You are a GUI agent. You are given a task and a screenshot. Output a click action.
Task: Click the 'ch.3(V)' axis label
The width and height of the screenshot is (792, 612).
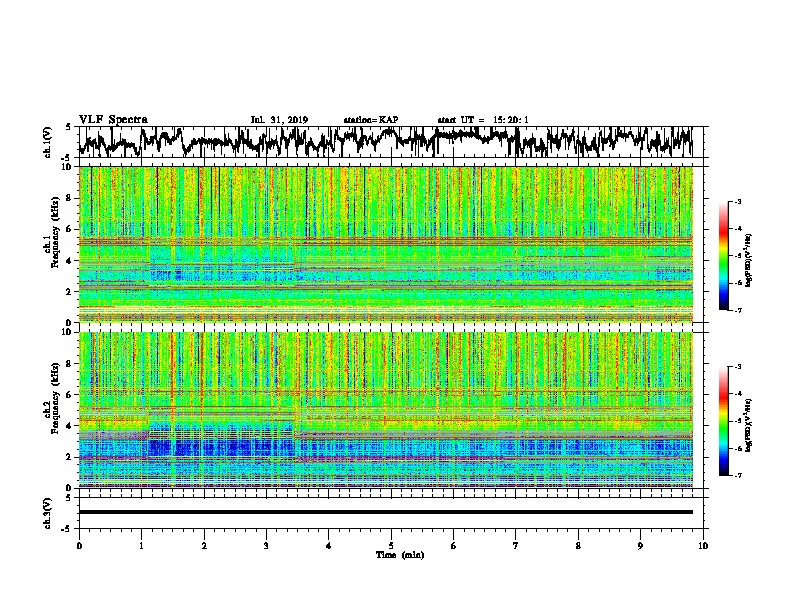(47, 513)
